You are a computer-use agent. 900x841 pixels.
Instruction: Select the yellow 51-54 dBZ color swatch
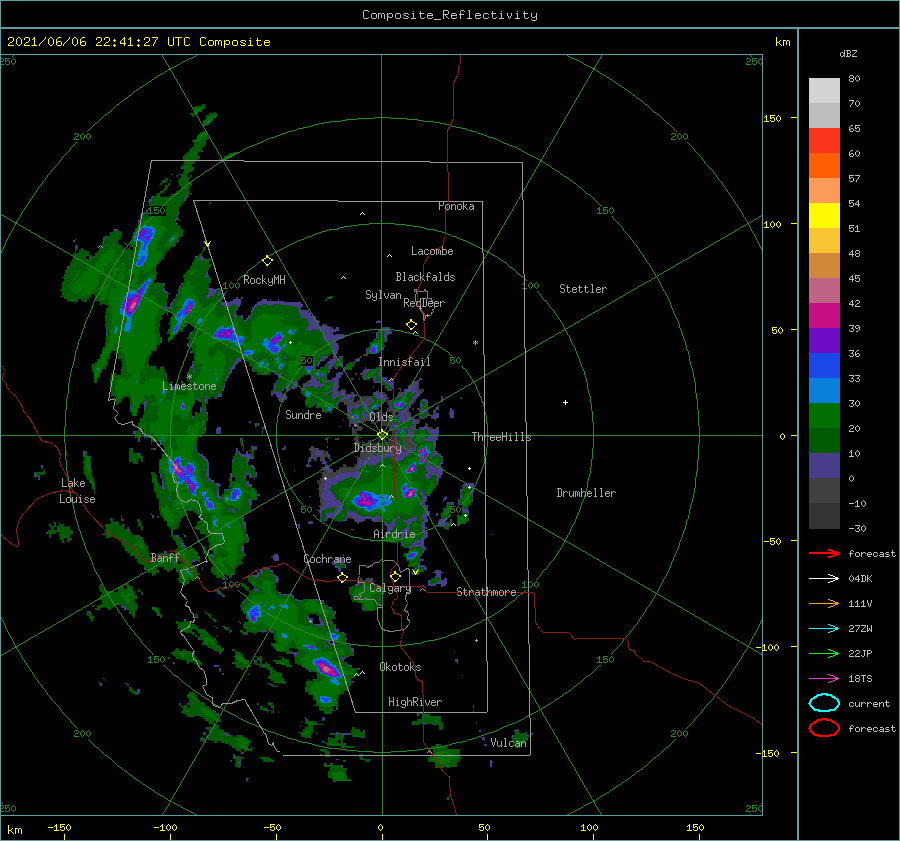pos(824,216)
